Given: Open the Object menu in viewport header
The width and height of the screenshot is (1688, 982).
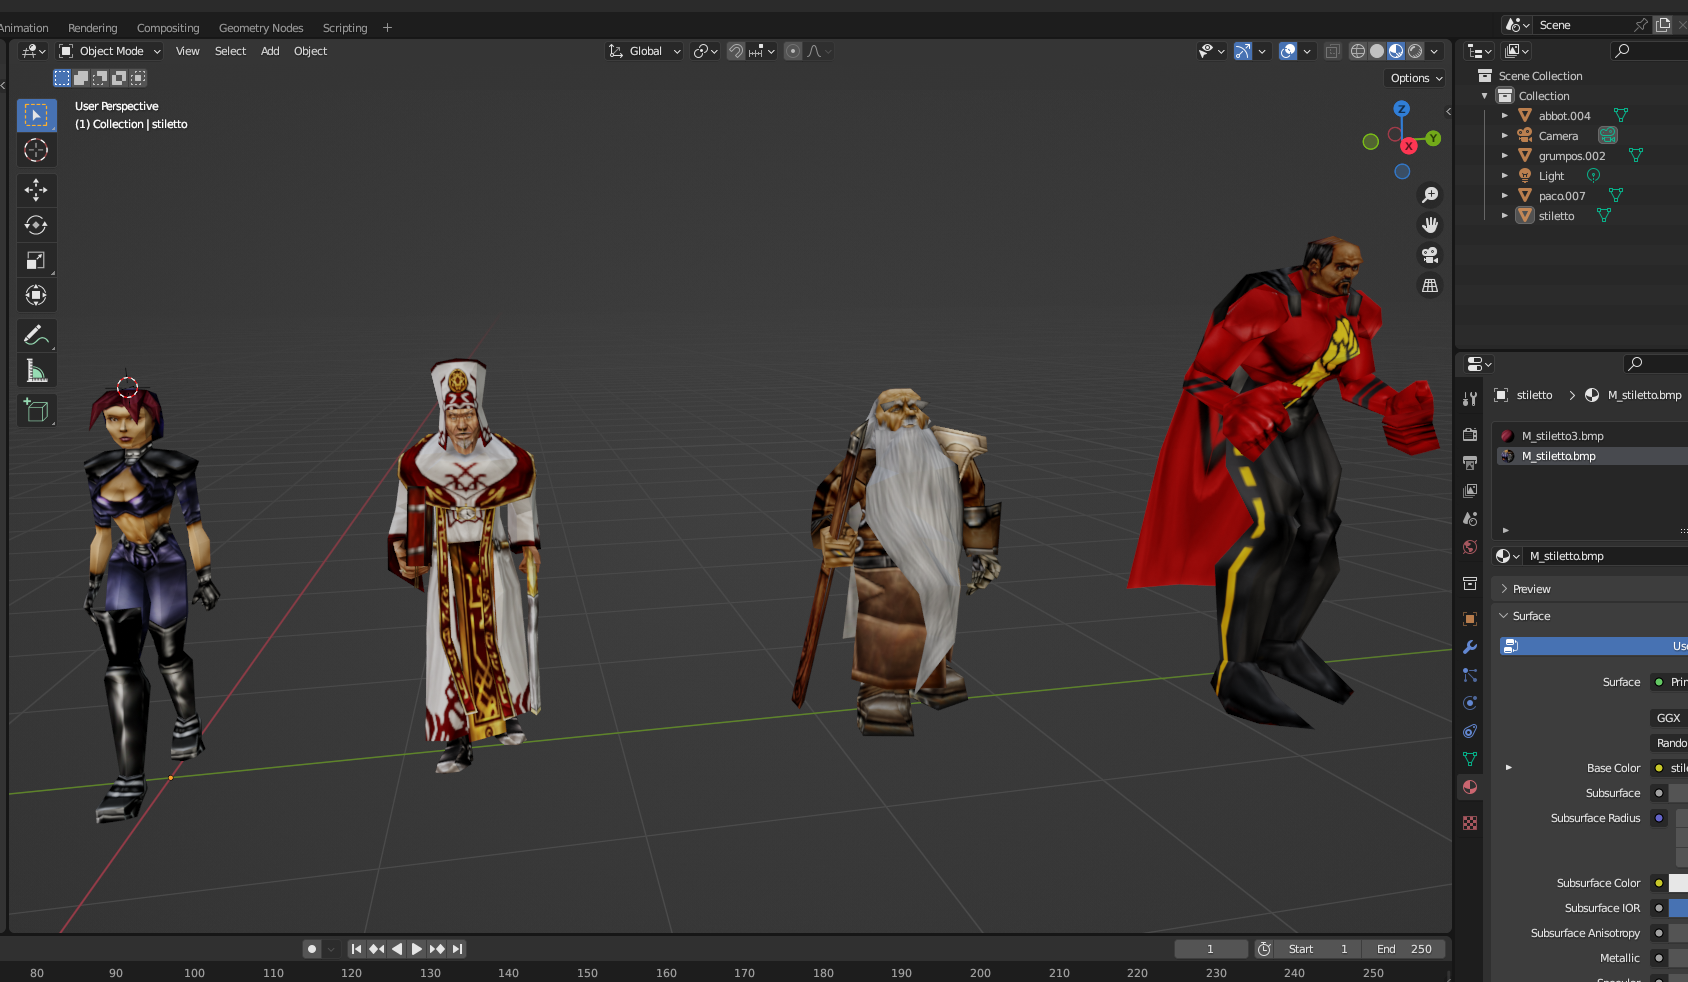Looking at the screenshot, I should pyautogui.click(x=310, y=51).
